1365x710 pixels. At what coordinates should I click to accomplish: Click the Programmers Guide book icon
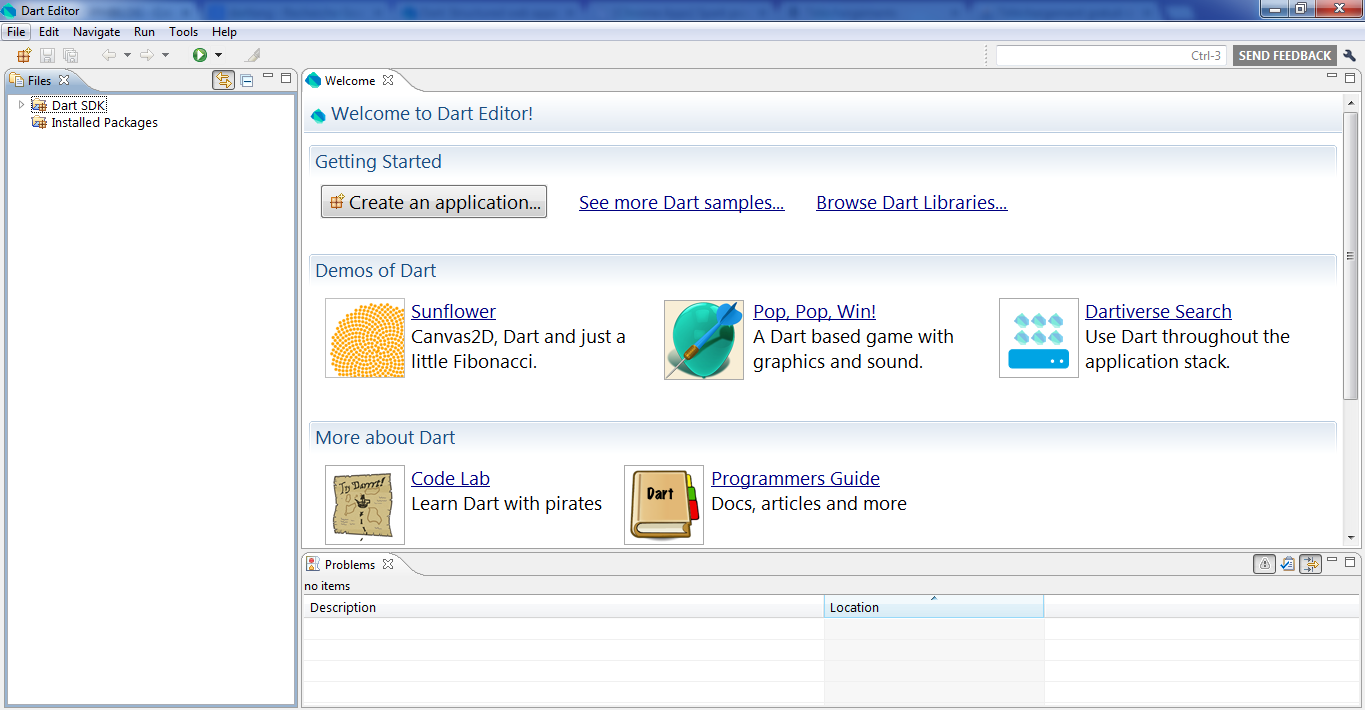pyautogui.click(x=664, y=505)
